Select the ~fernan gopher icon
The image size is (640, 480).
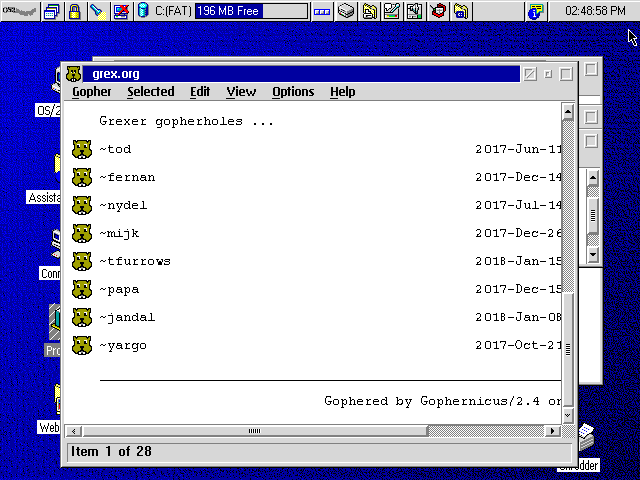pyautogui.click(x=82, y=178)
